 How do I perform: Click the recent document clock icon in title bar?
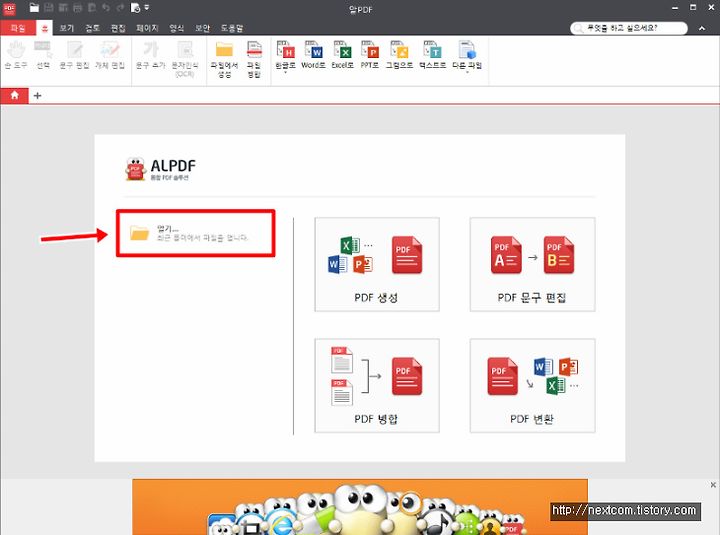(x=135, y=7)
